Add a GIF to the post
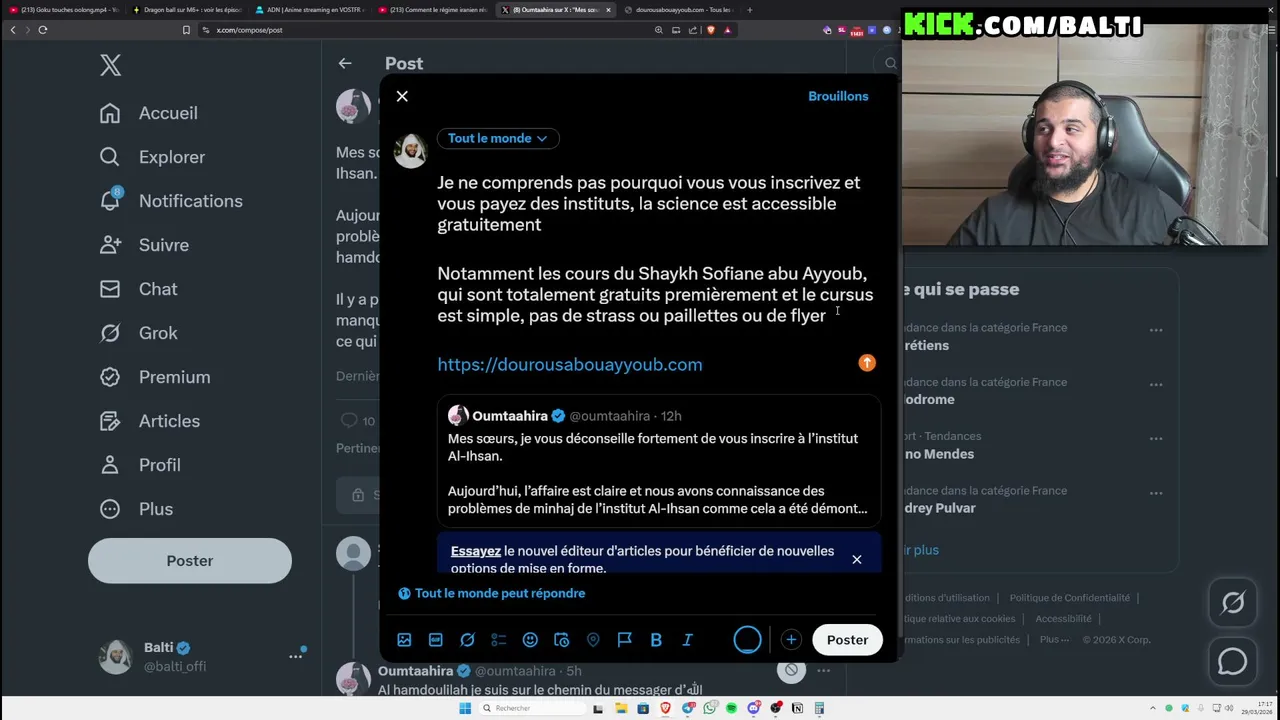Viewport: 1280px width, 720px height. (436, 640)
